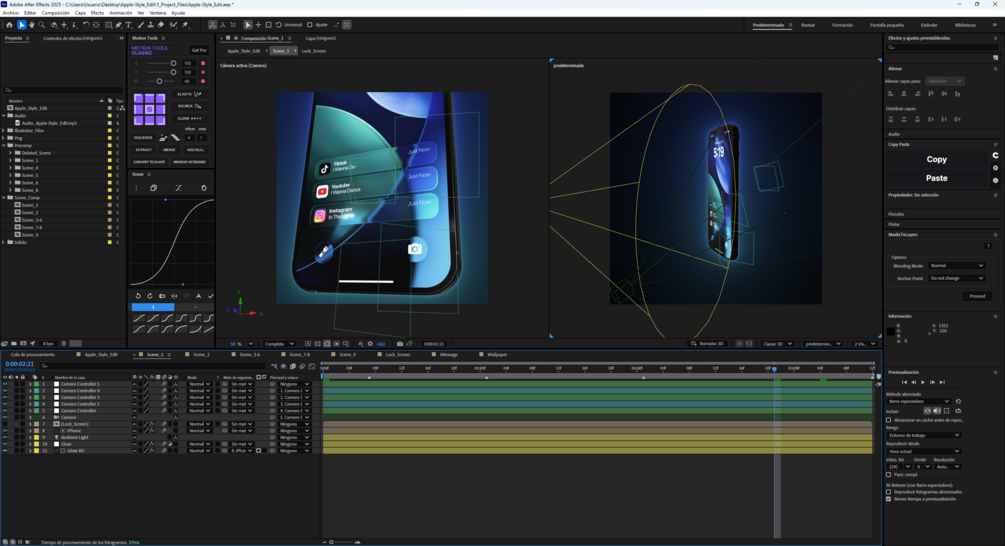This screenshot has height=546, width=1005.
Task: Select the Puppet Pin tool
Action: (185, 25)
